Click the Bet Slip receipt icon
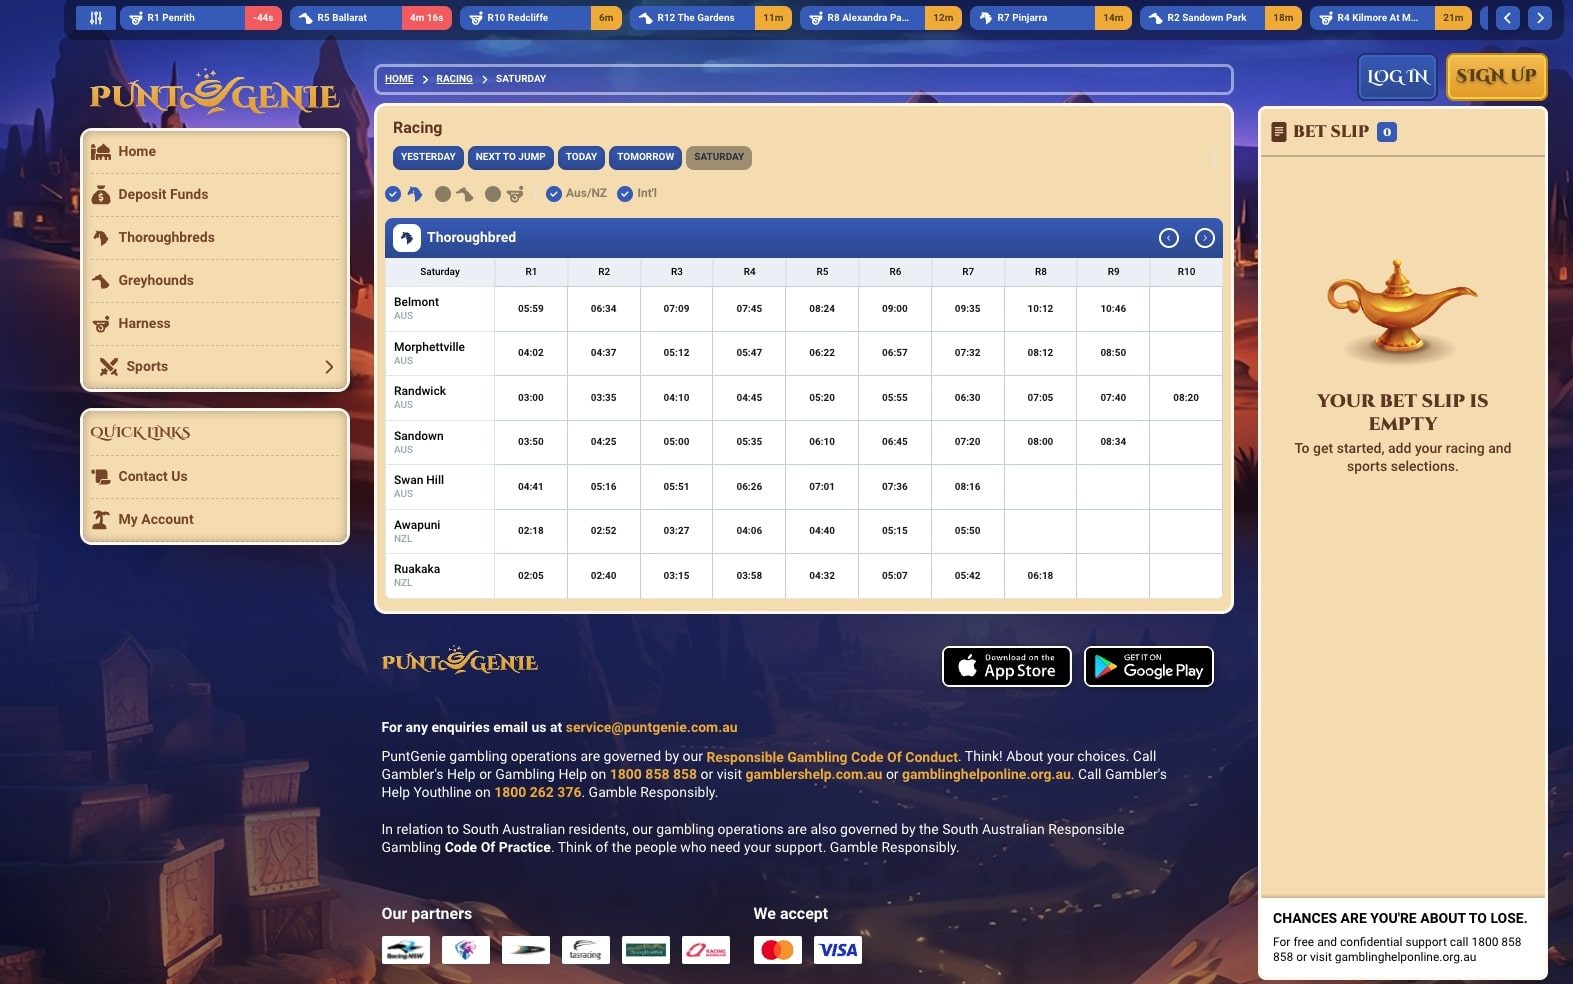Screen dimensions: 1573x984 (1278, 132)
